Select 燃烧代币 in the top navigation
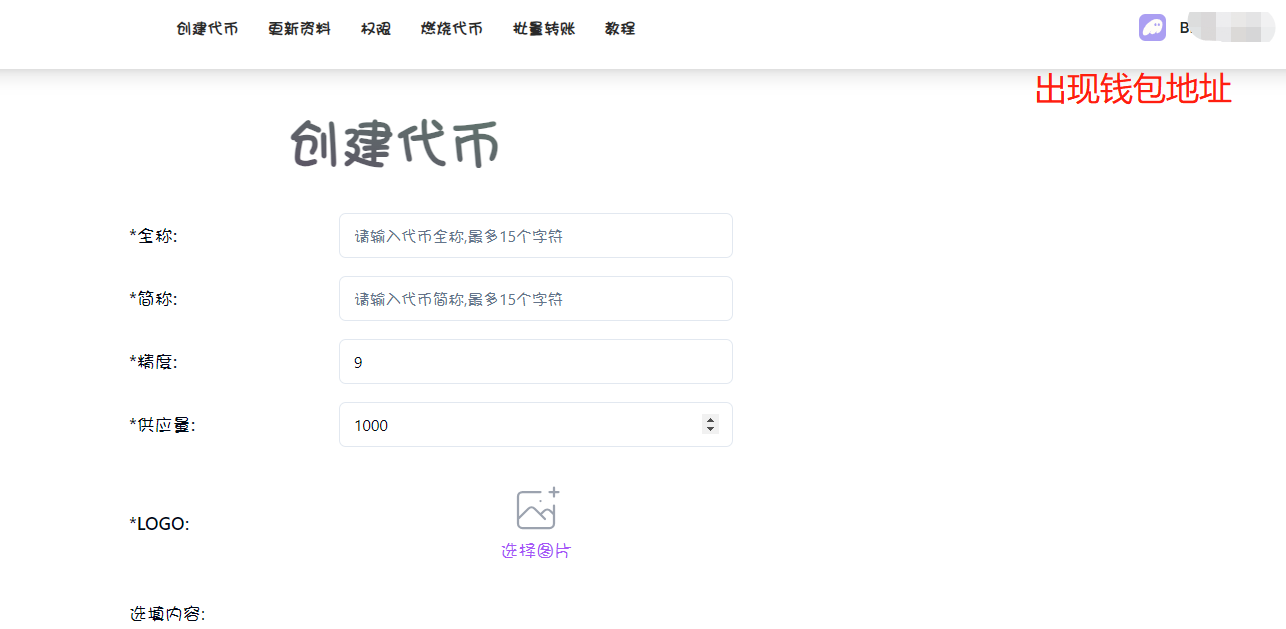1286x629 pixels. 452,29
